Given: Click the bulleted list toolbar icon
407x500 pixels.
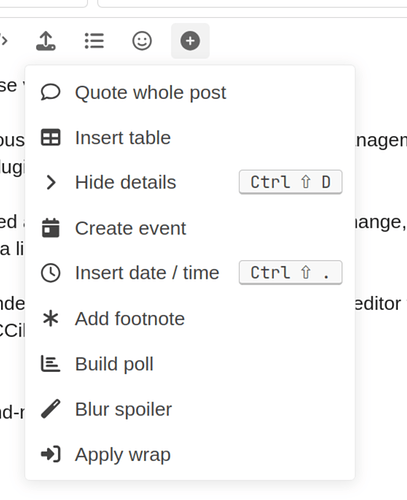Looking at the screenshot, I should point(94,41).
